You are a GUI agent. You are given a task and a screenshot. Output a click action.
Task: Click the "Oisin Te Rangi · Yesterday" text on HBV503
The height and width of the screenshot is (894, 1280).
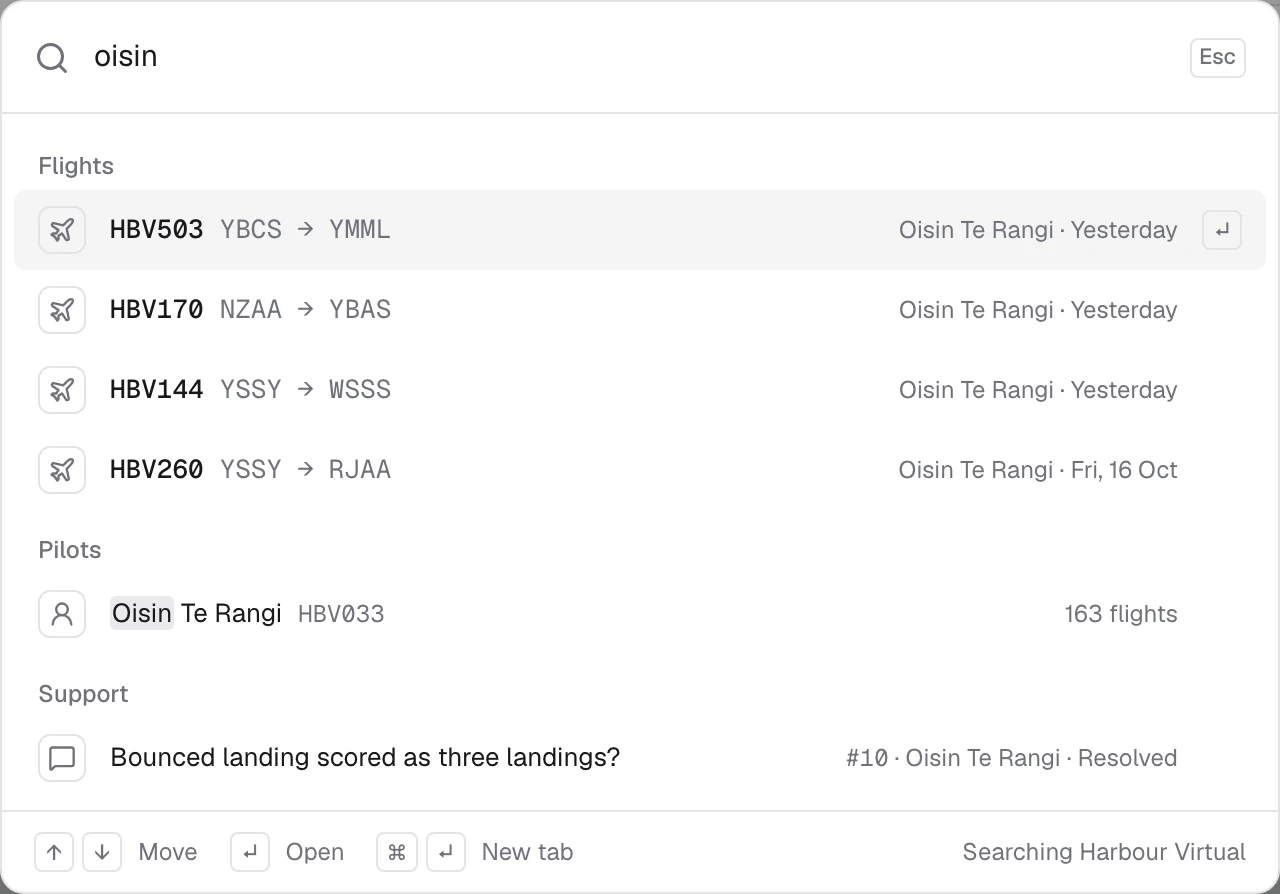(x=1038, y=230)
